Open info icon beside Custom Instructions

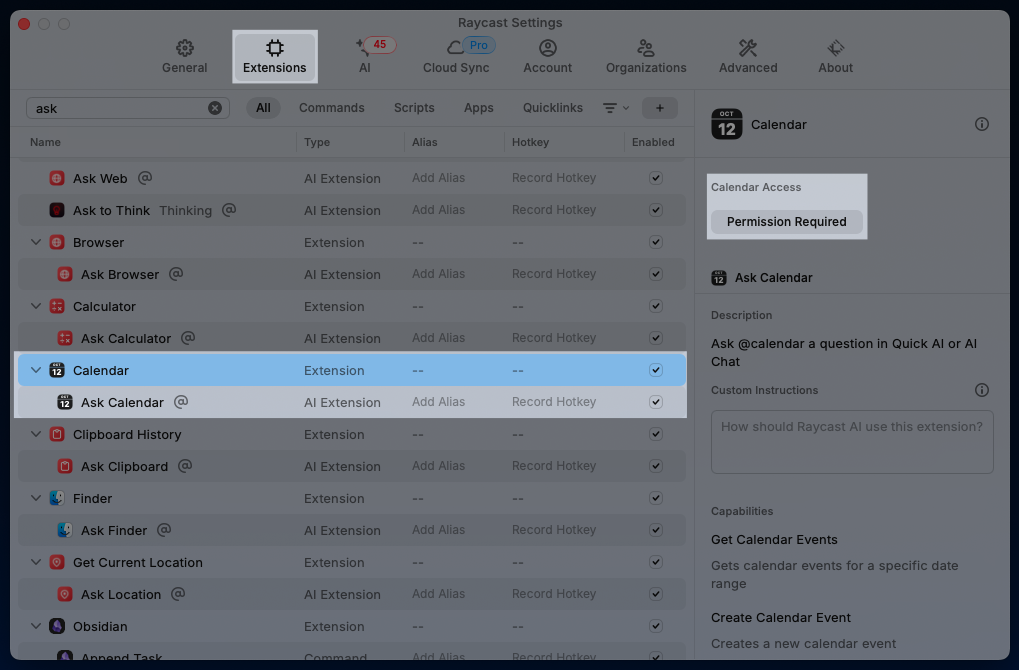pyautogui.click(x=981, y=390)
